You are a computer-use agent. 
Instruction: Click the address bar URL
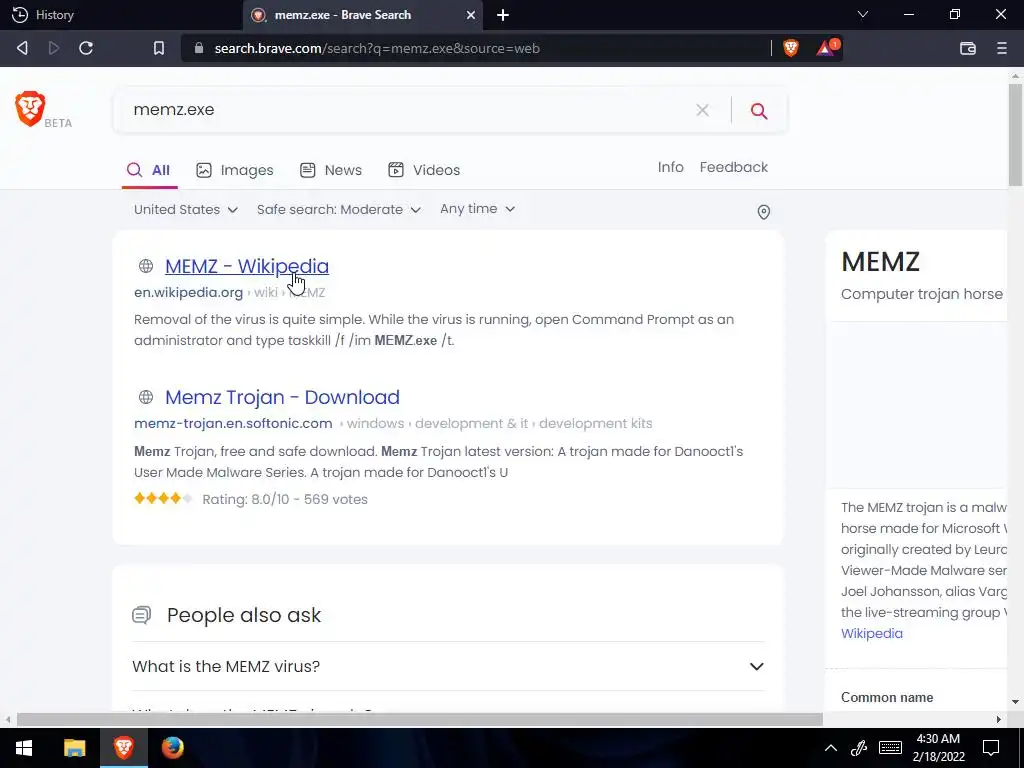click(377, 48)
